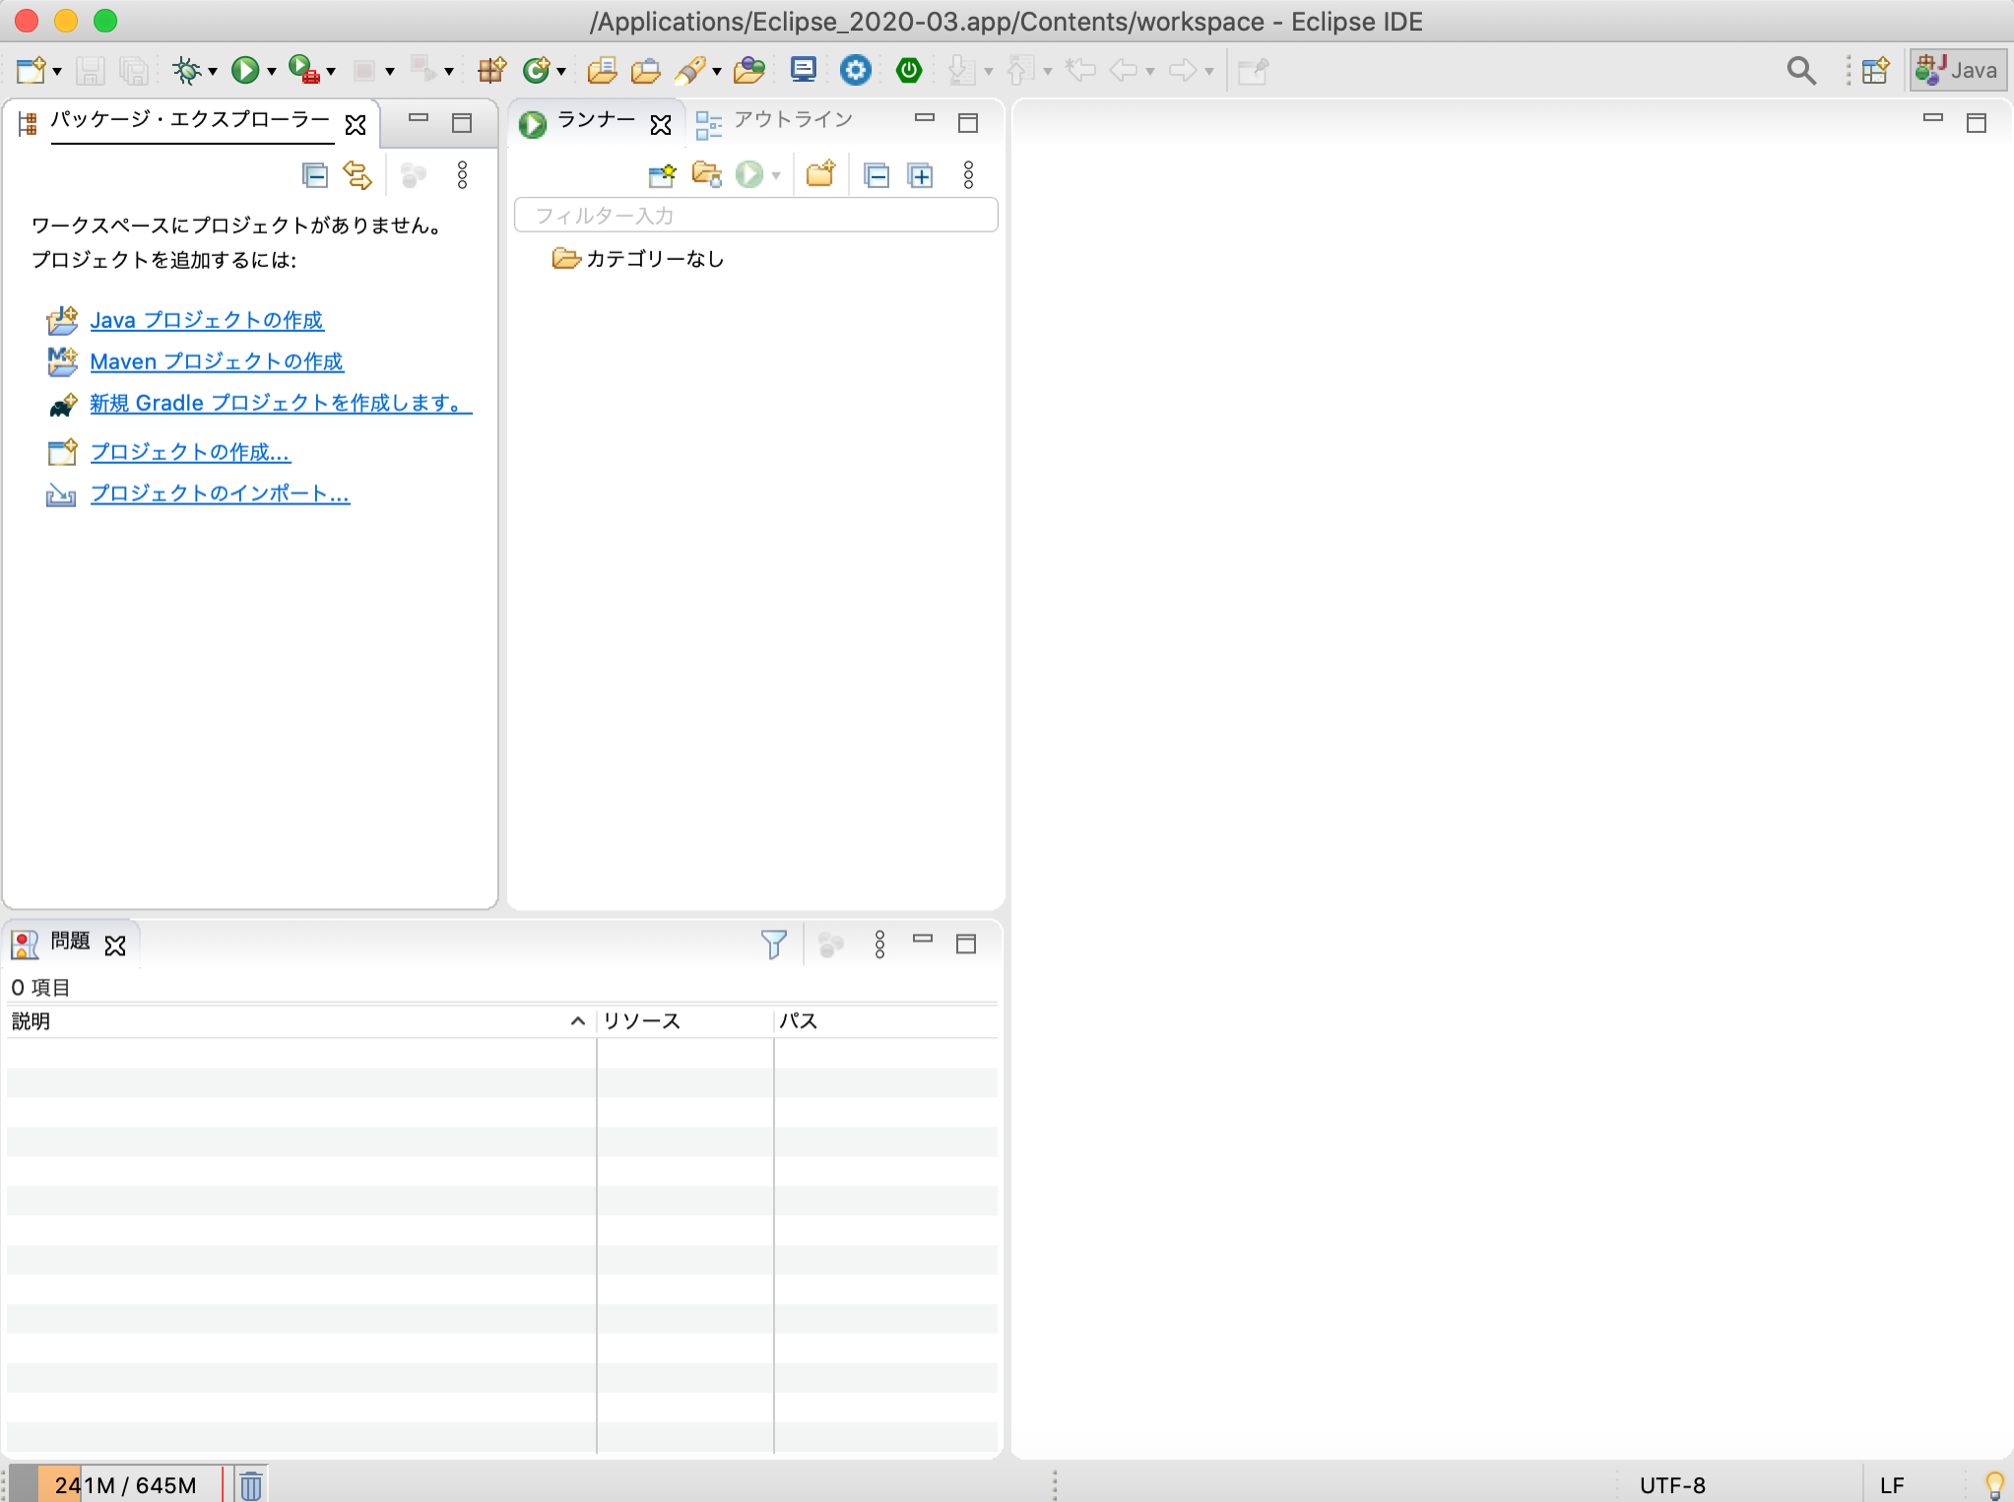2014x1502 pixels.
Task: Click 新規 Gradle プロジェクトを作成します link
Action: [x=280, y=403]
